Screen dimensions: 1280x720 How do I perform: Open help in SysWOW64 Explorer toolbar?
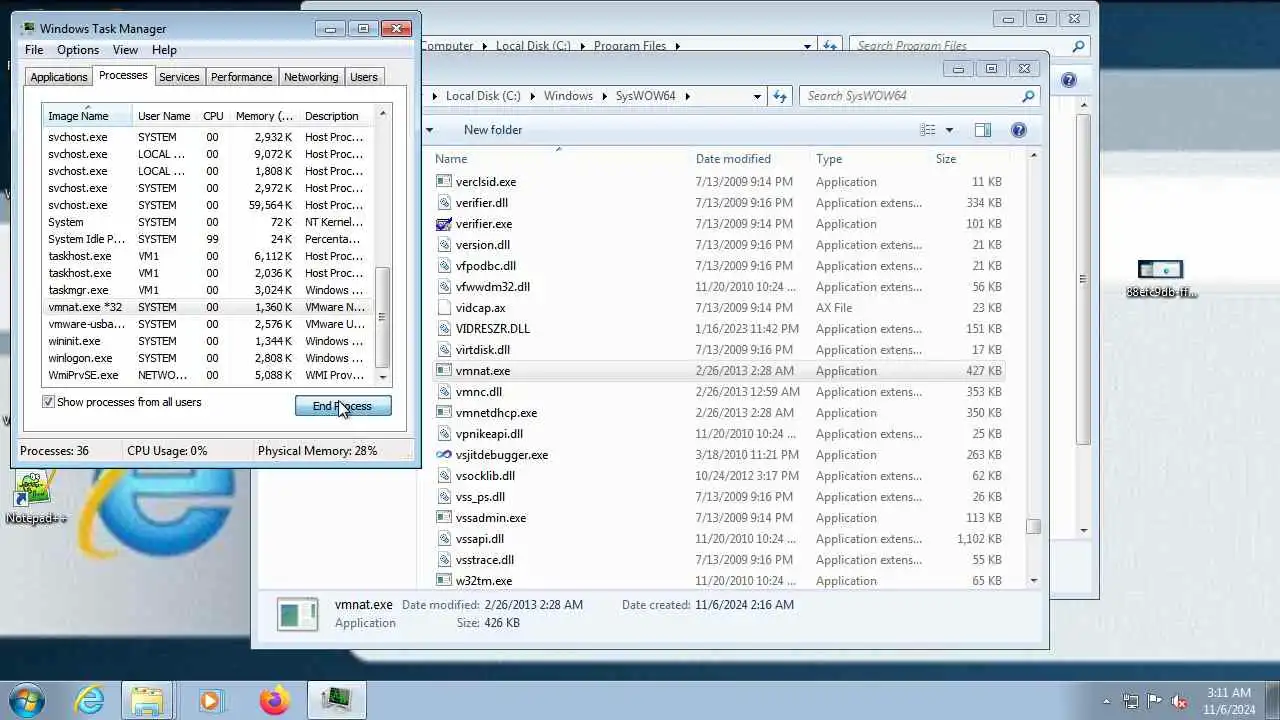tap(1019, 130)
